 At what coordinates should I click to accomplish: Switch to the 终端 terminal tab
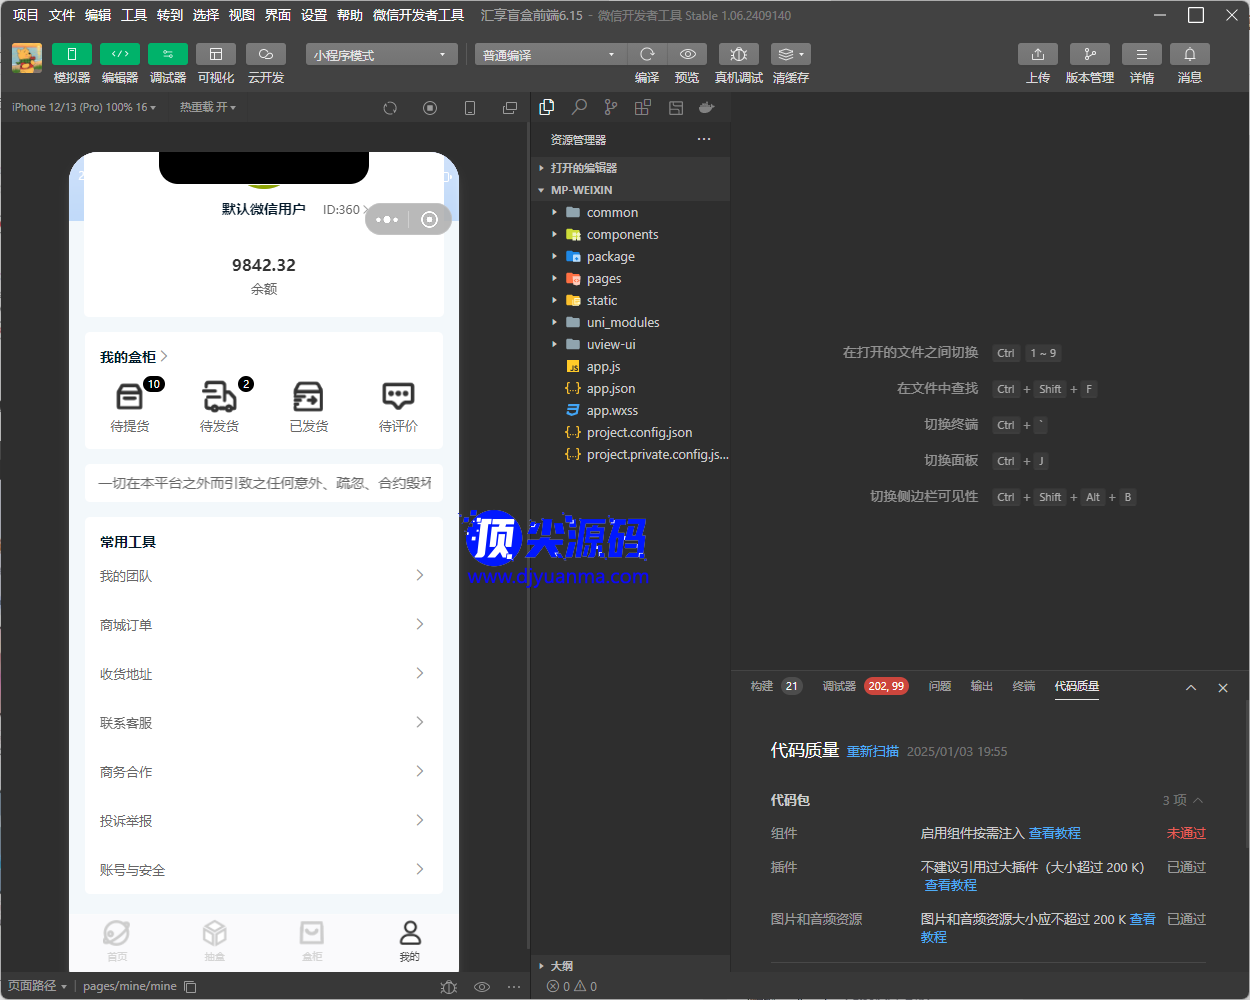pos(1024,686)
